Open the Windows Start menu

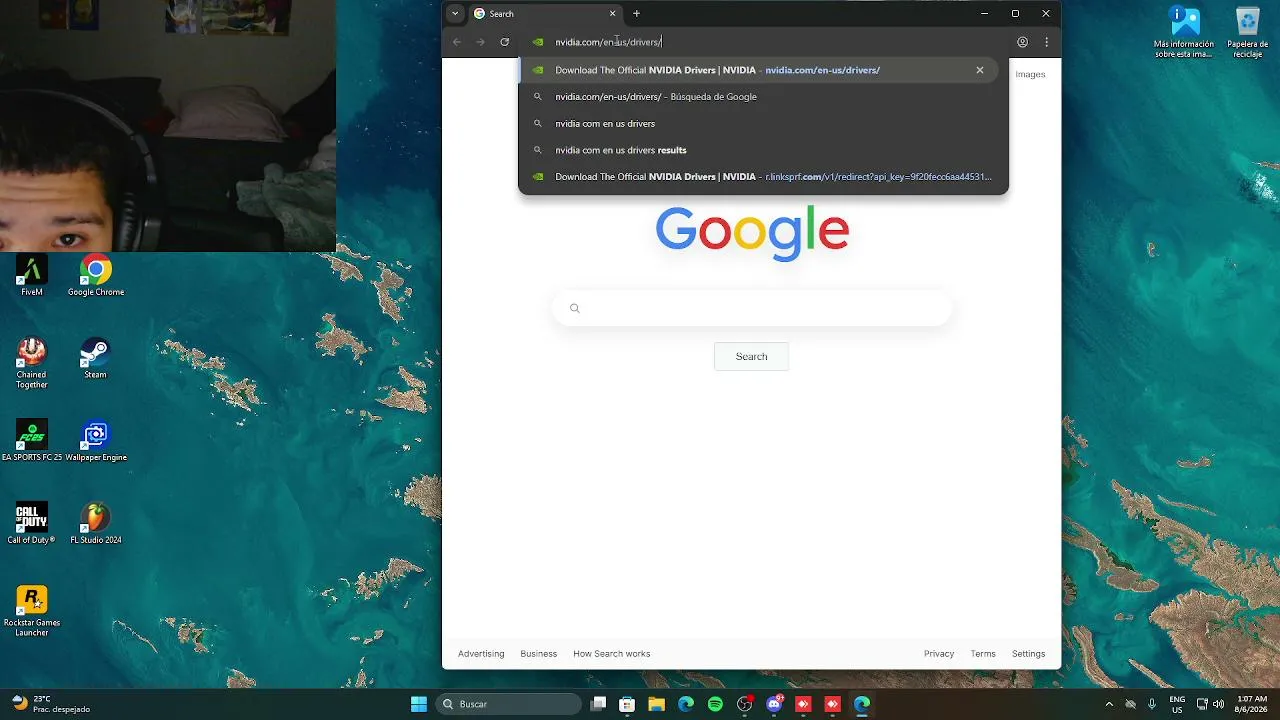(419, 704)
